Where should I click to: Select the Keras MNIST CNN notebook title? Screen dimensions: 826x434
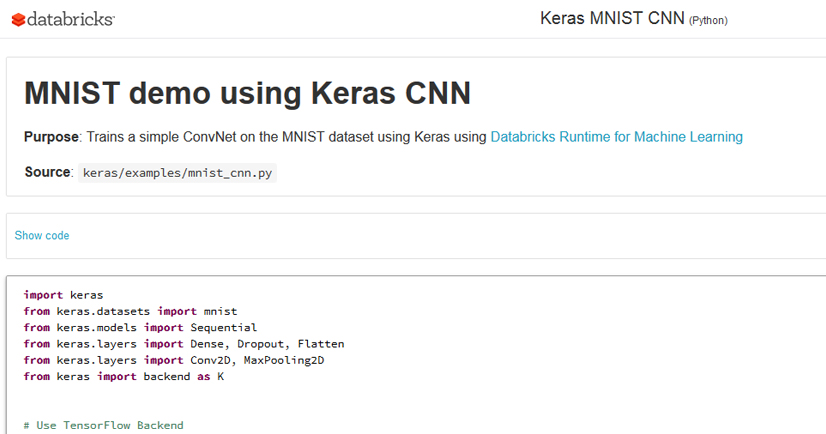(612, 18)
